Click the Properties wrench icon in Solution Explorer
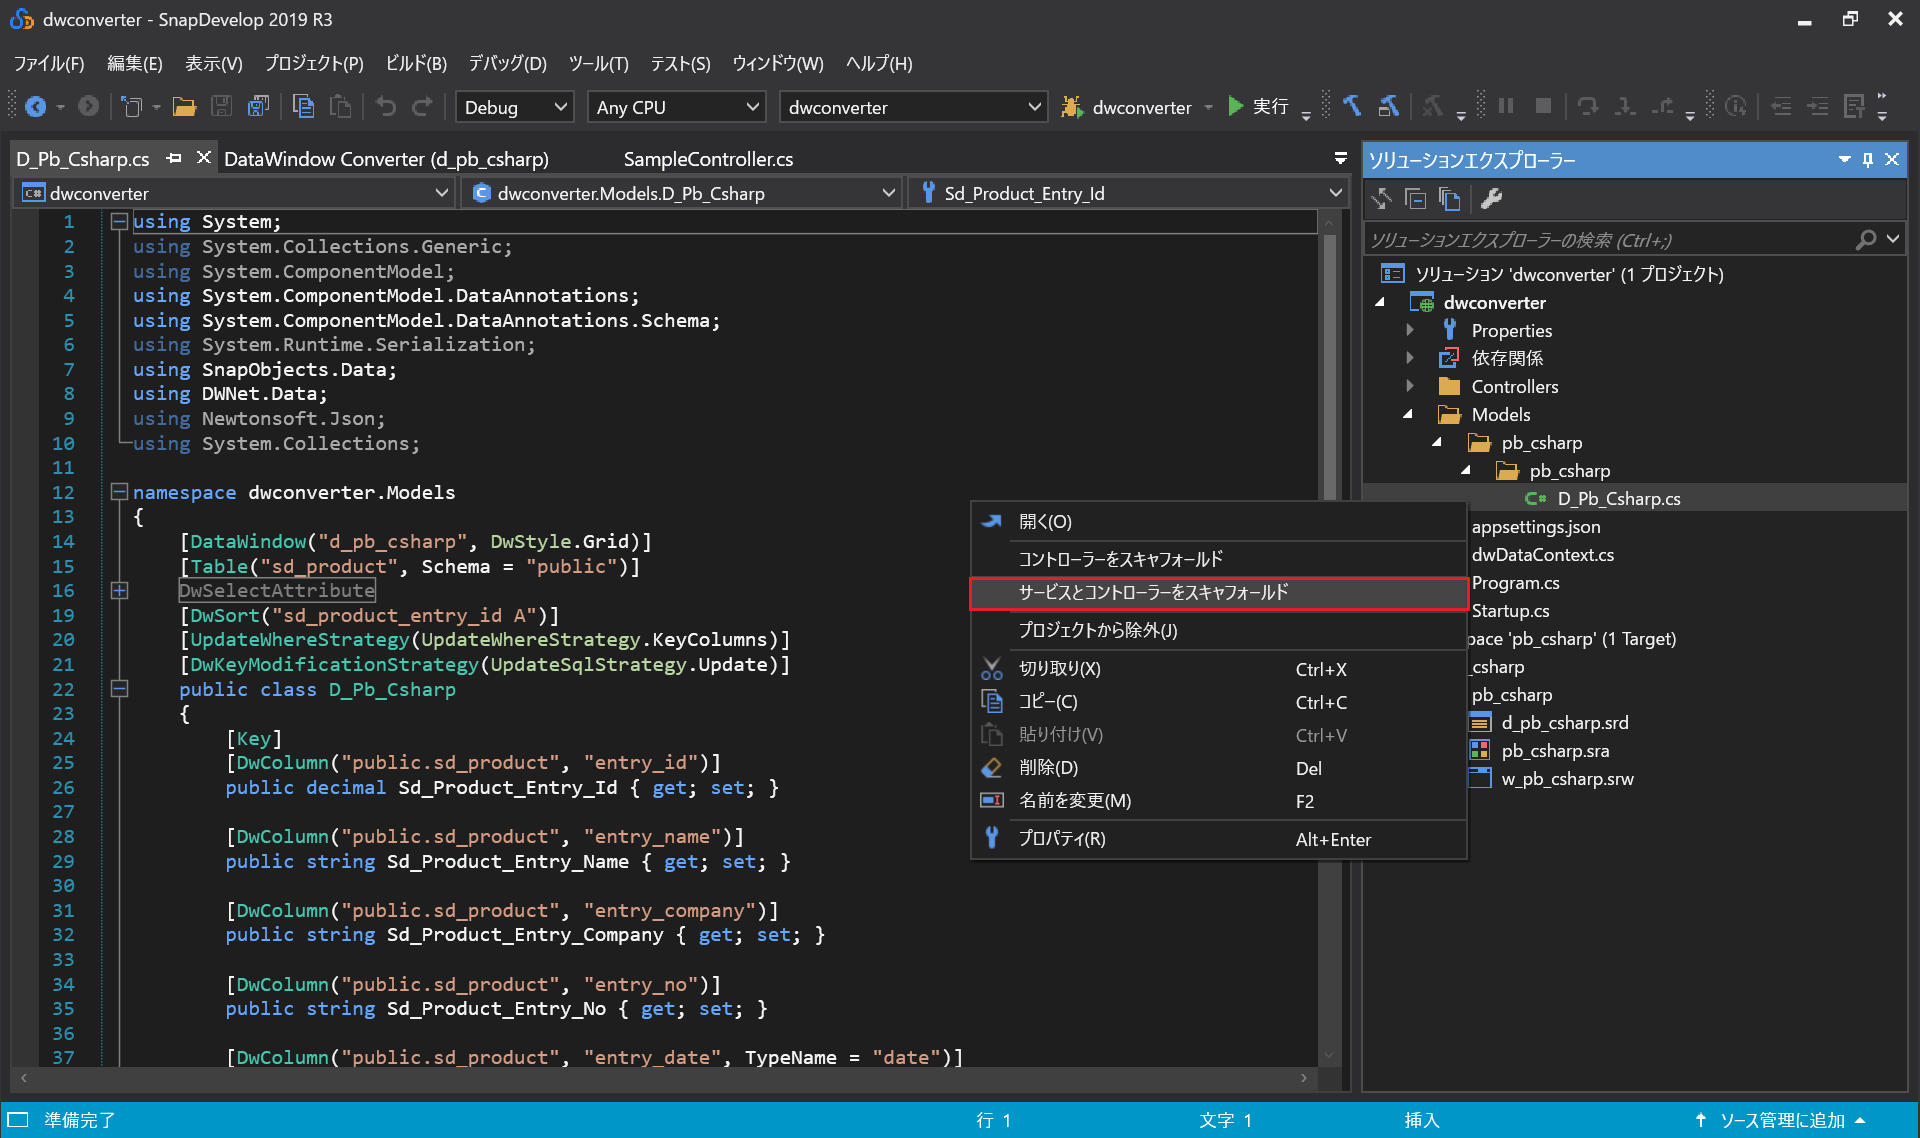The image size is (1920, 1138). 1491,199
